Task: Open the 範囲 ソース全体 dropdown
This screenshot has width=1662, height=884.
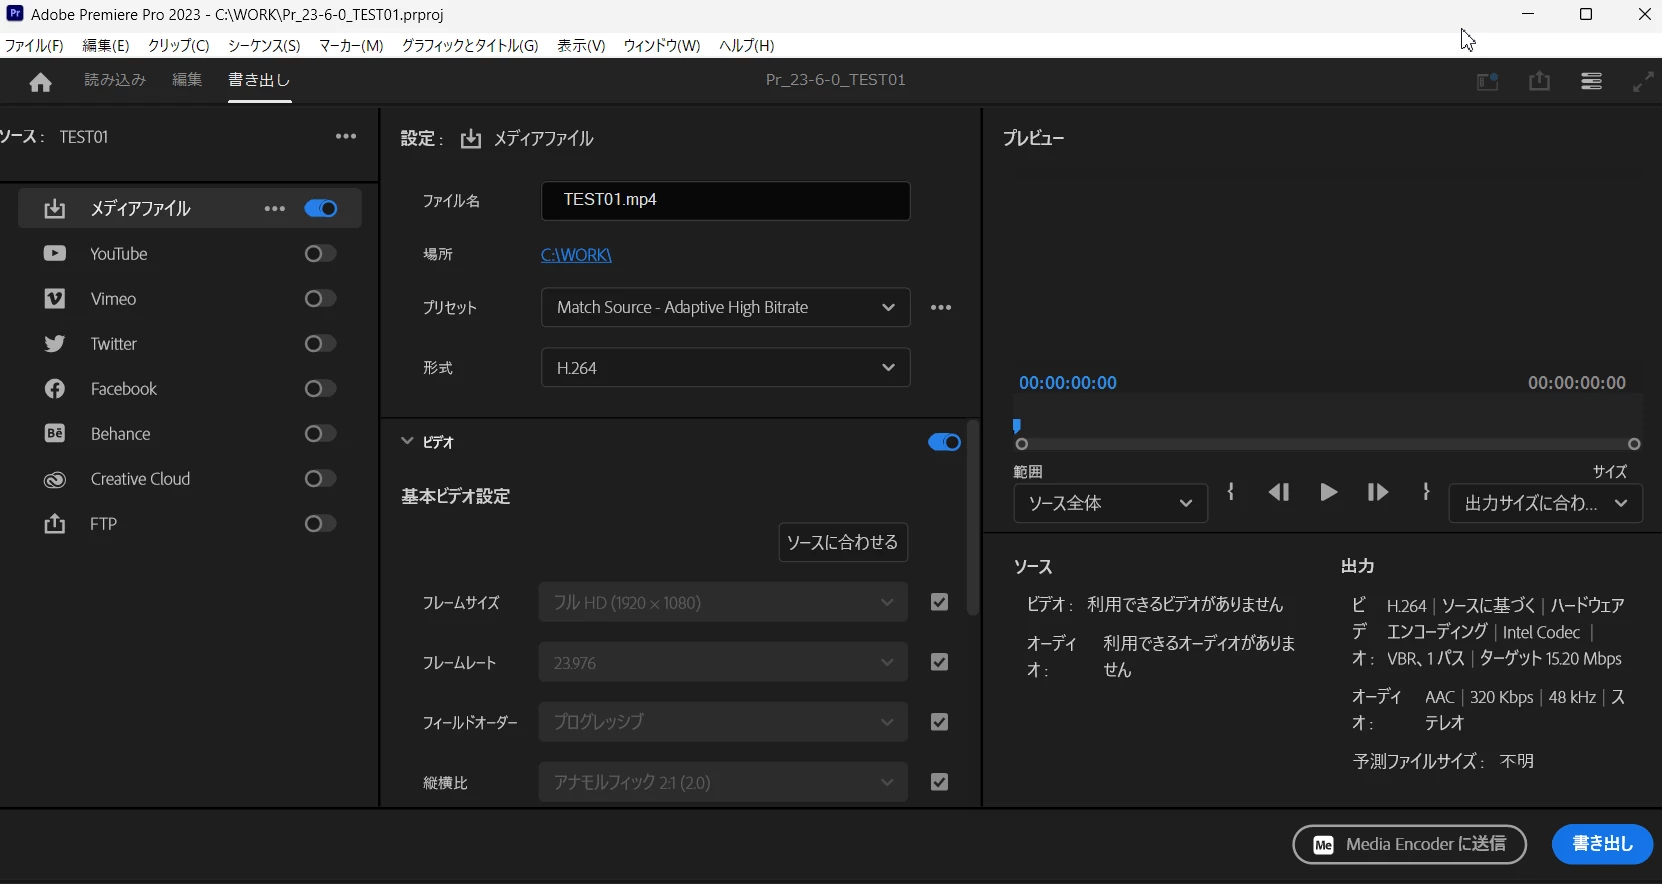Action: pos(1111,504)
